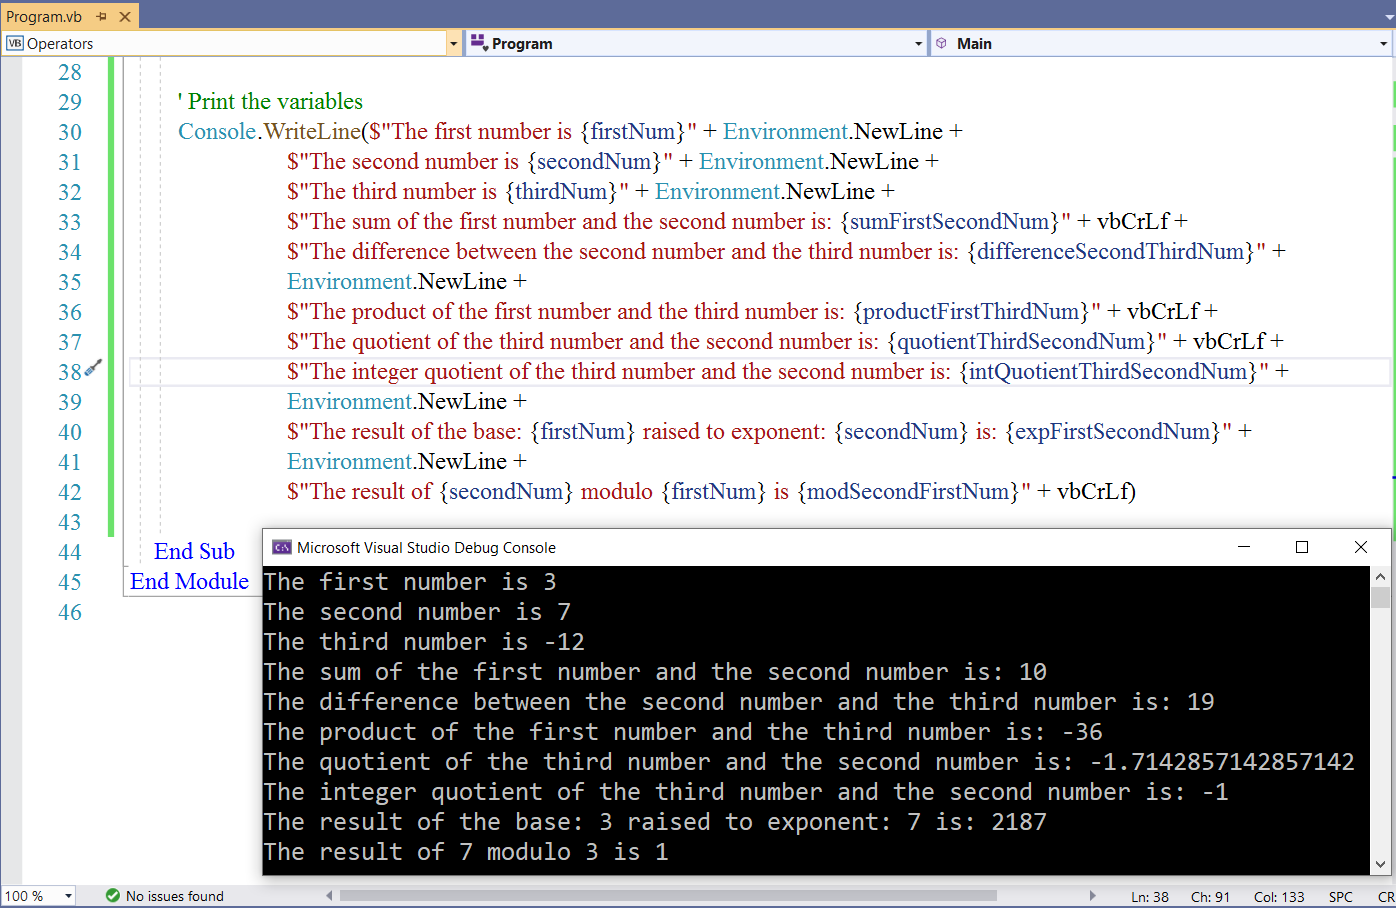Viewport: 1396px width, 908px height.
Task: Click the Debug Console vertical scrollbar thumb
Action: (x=1380, y=598)
